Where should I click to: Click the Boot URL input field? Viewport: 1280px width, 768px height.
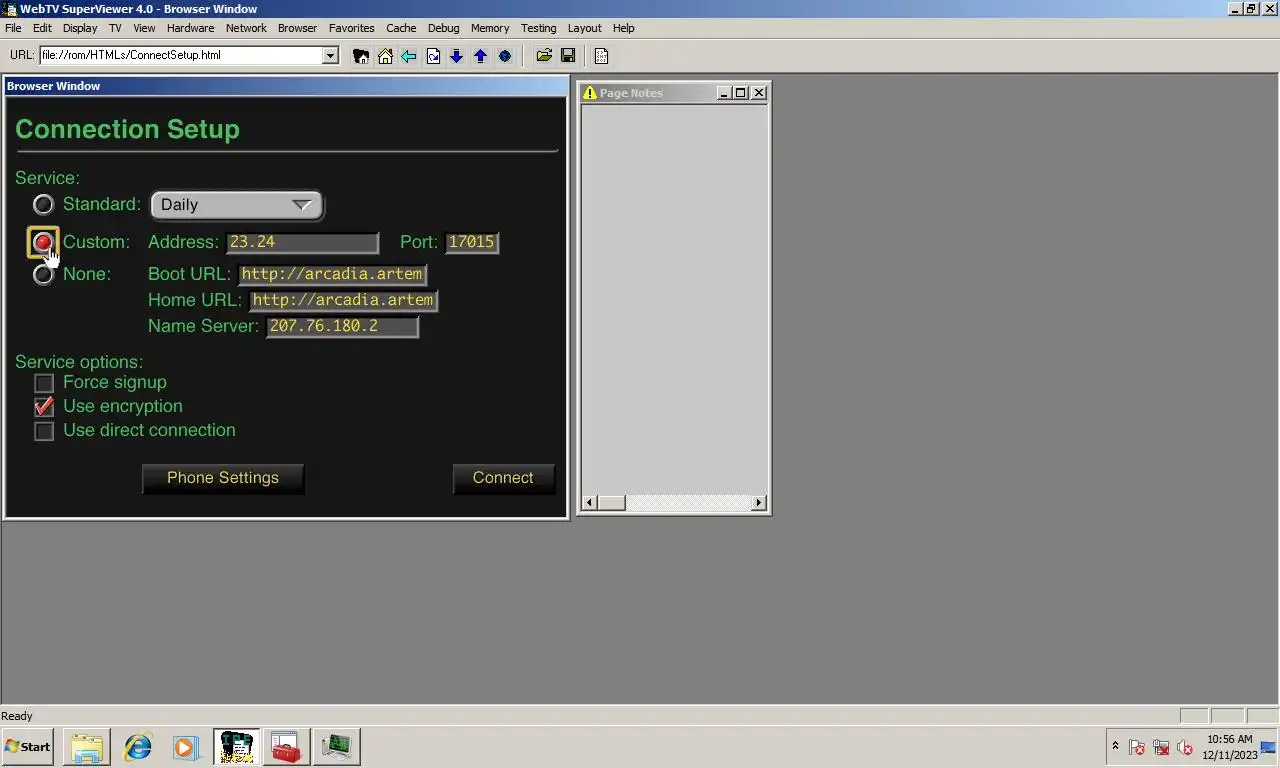332,274
